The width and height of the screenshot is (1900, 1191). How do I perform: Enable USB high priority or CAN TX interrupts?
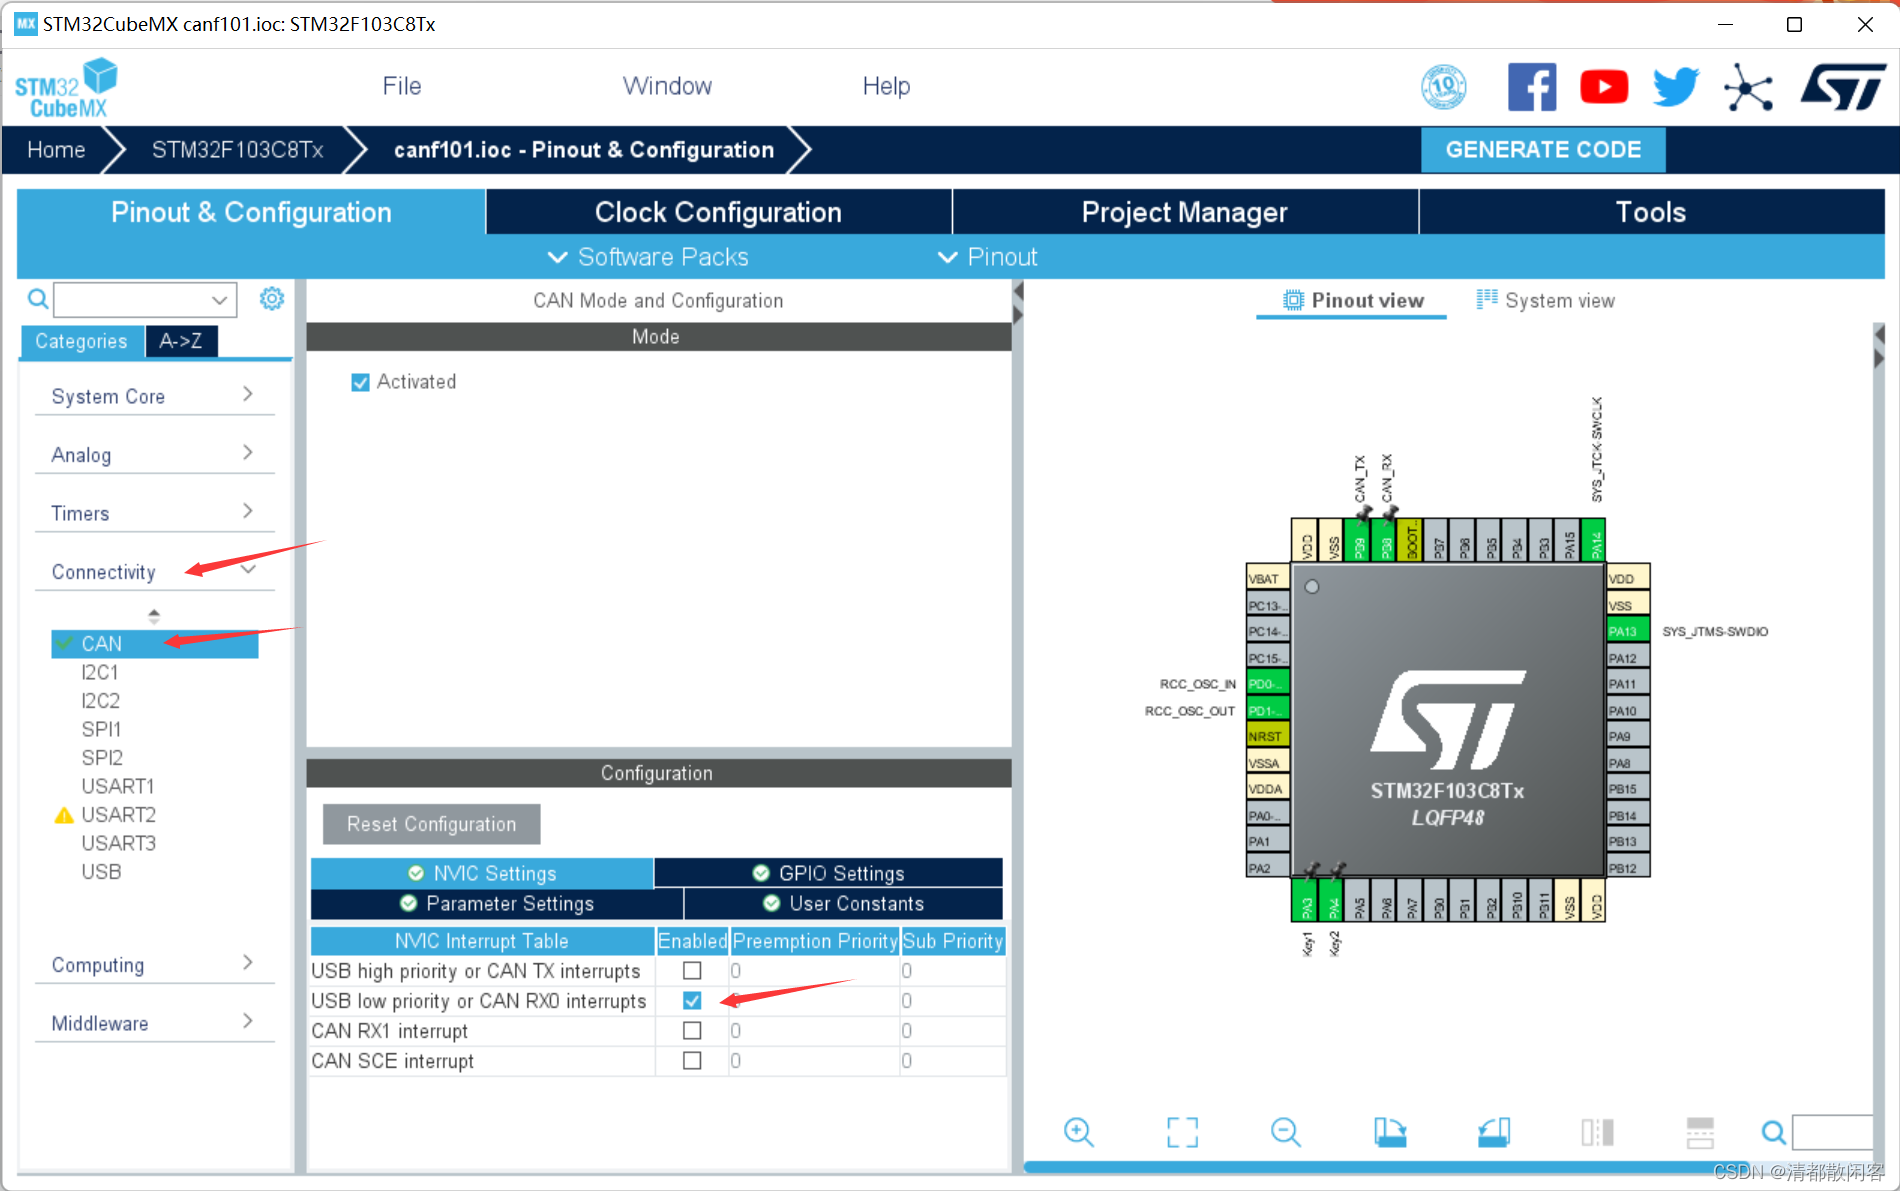692,970
